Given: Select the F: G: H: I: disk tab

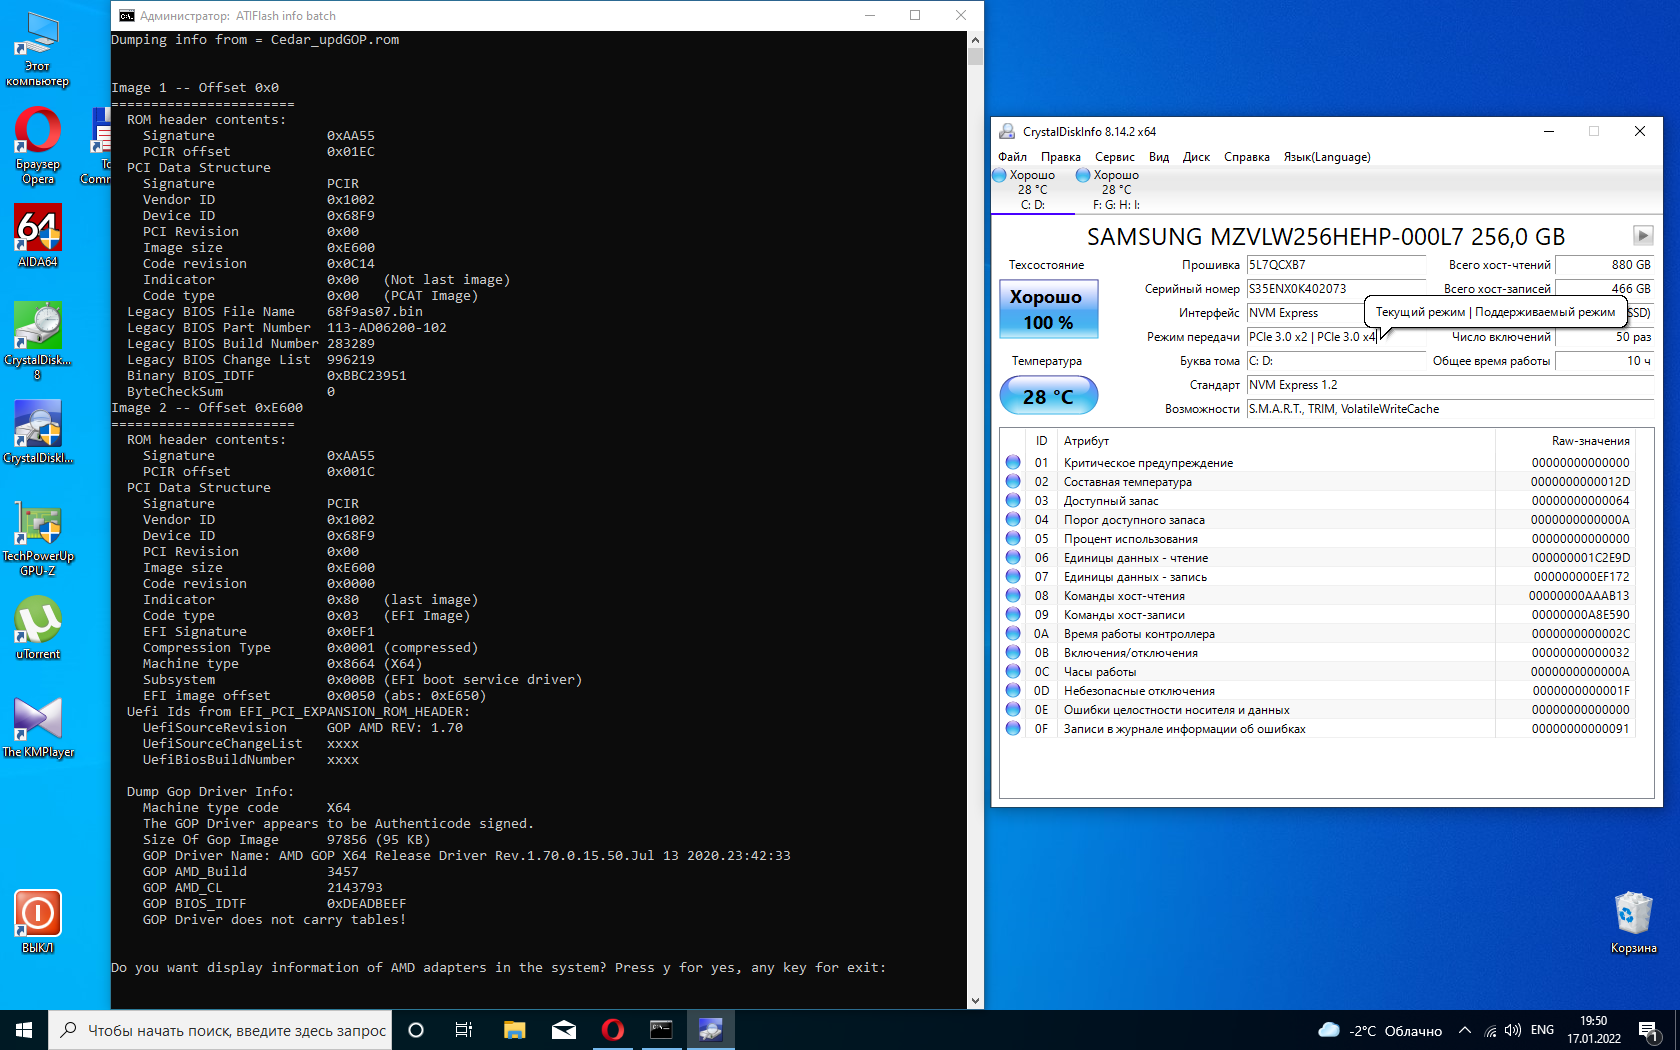Looking at the screenshot, I should (x=1116, y=189).
